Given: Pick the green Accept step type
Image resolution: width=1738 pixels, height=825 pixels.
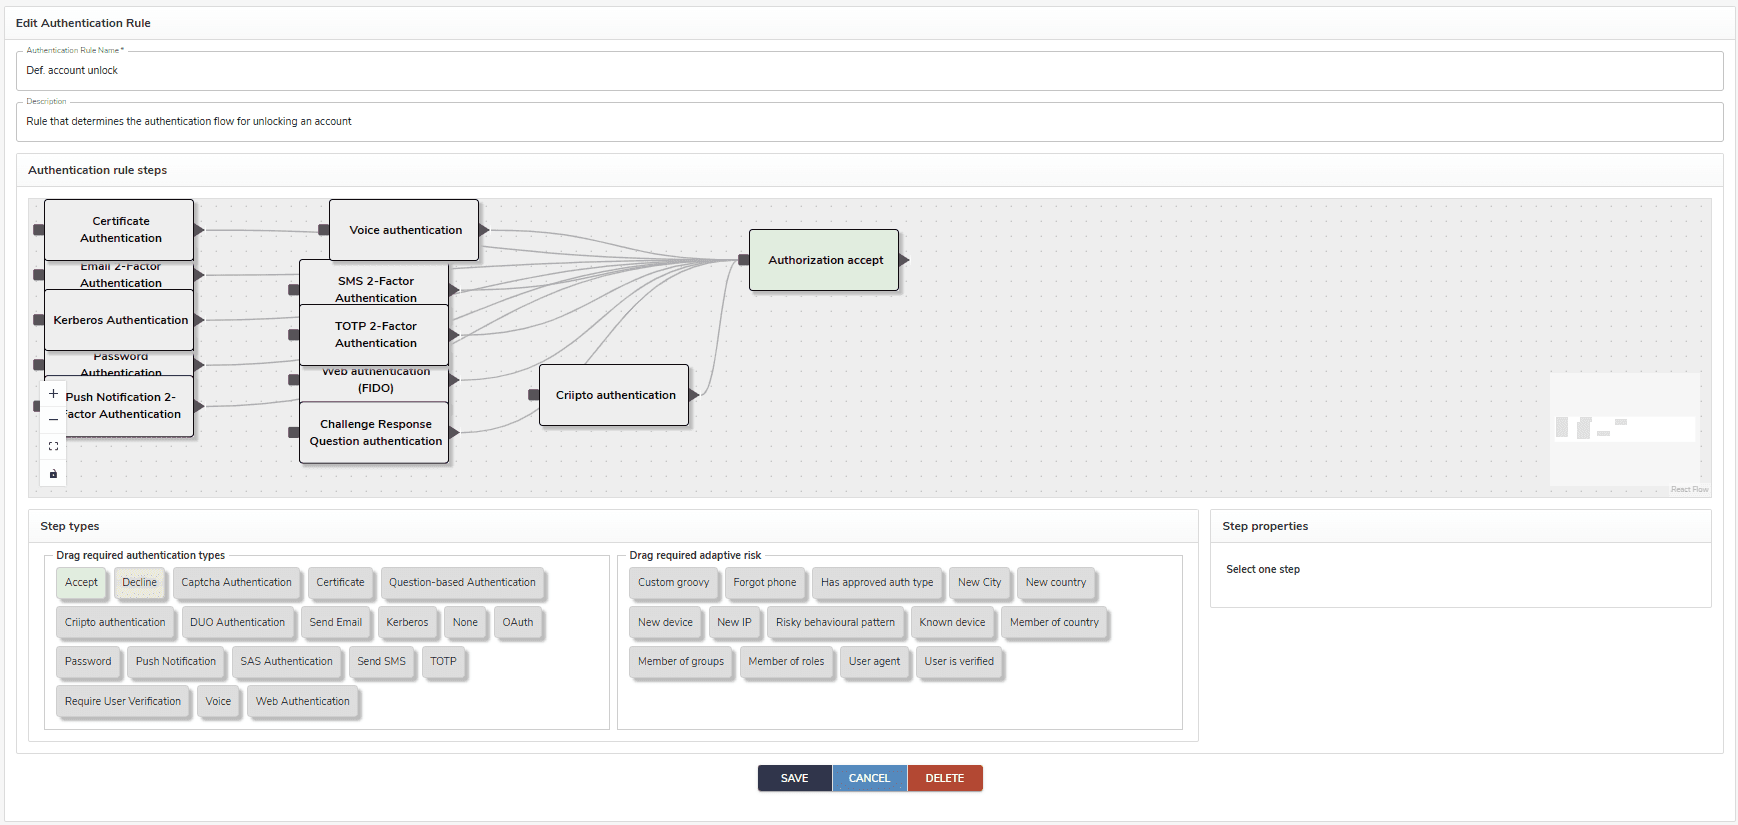Looking at the screenshot, I should pyautogui.click(x=81, y=583).
